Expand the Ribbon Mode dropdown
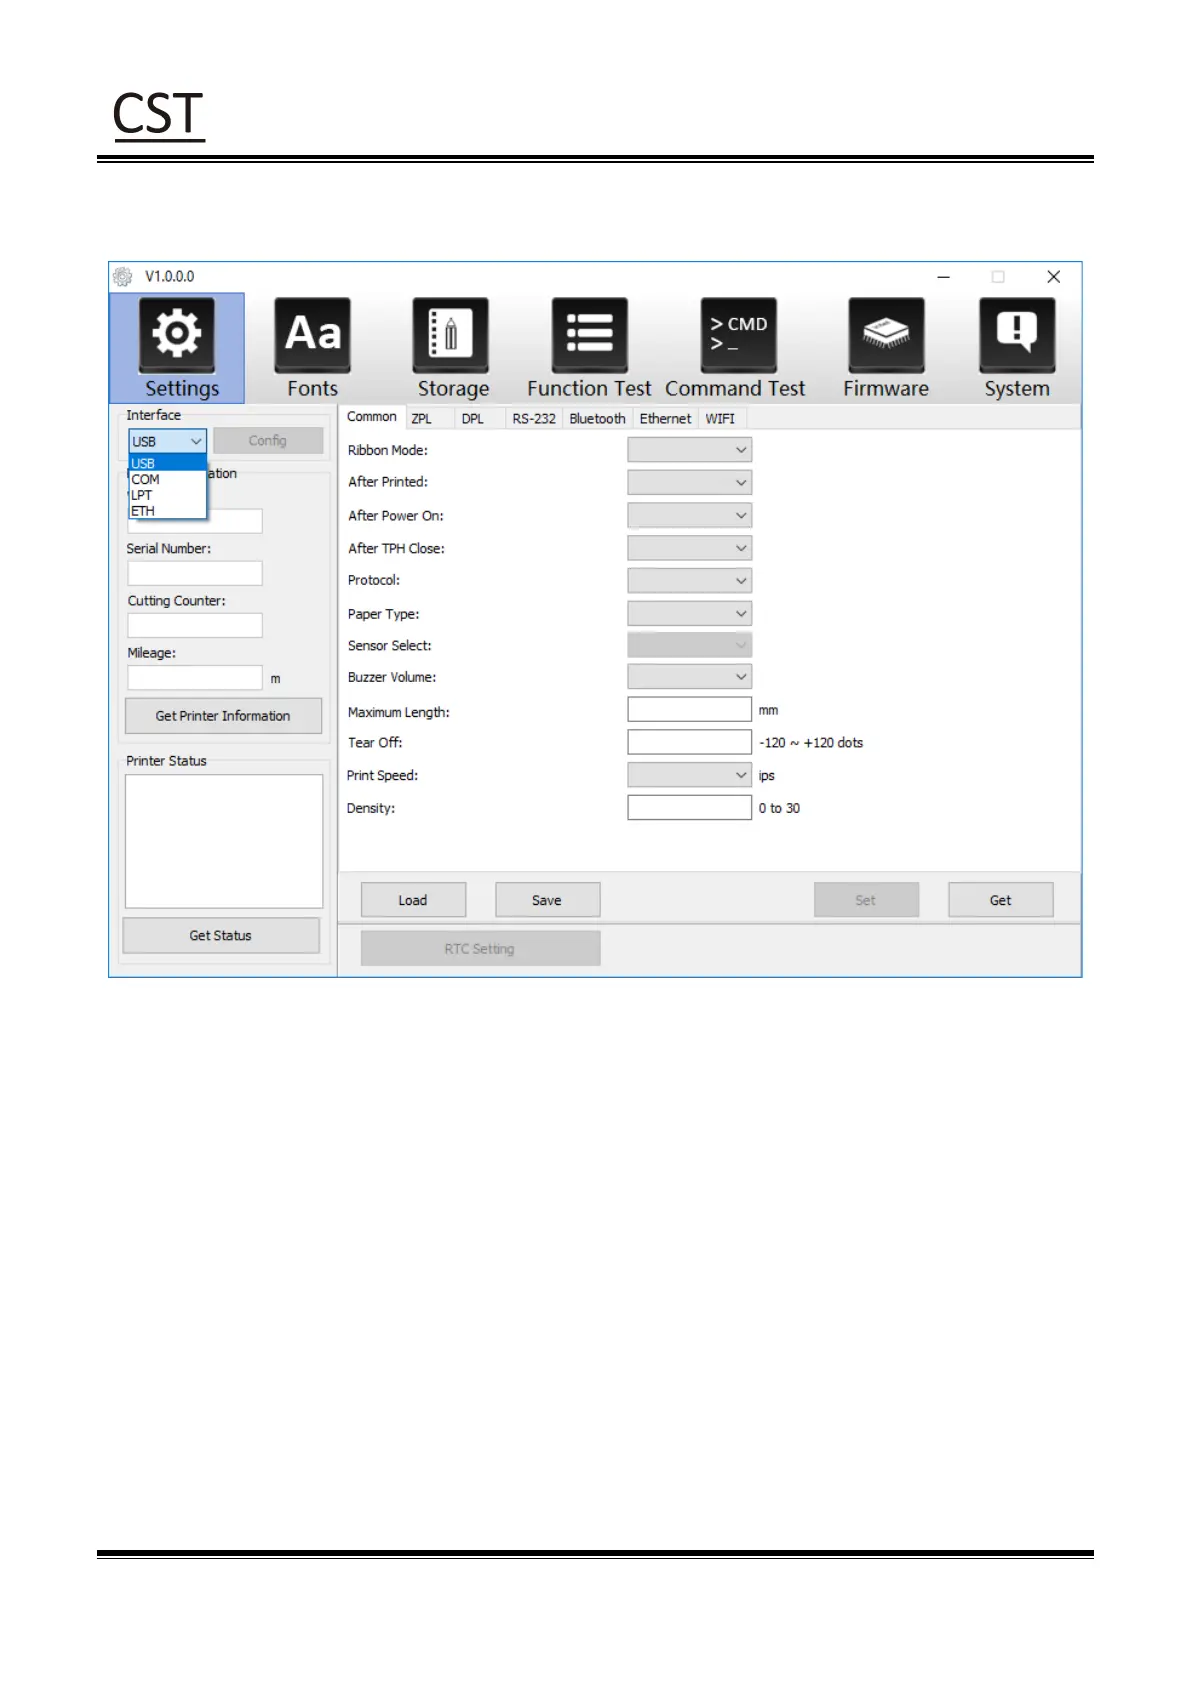The height and width of the screenshot is (1684, 1191). point(689,450)
